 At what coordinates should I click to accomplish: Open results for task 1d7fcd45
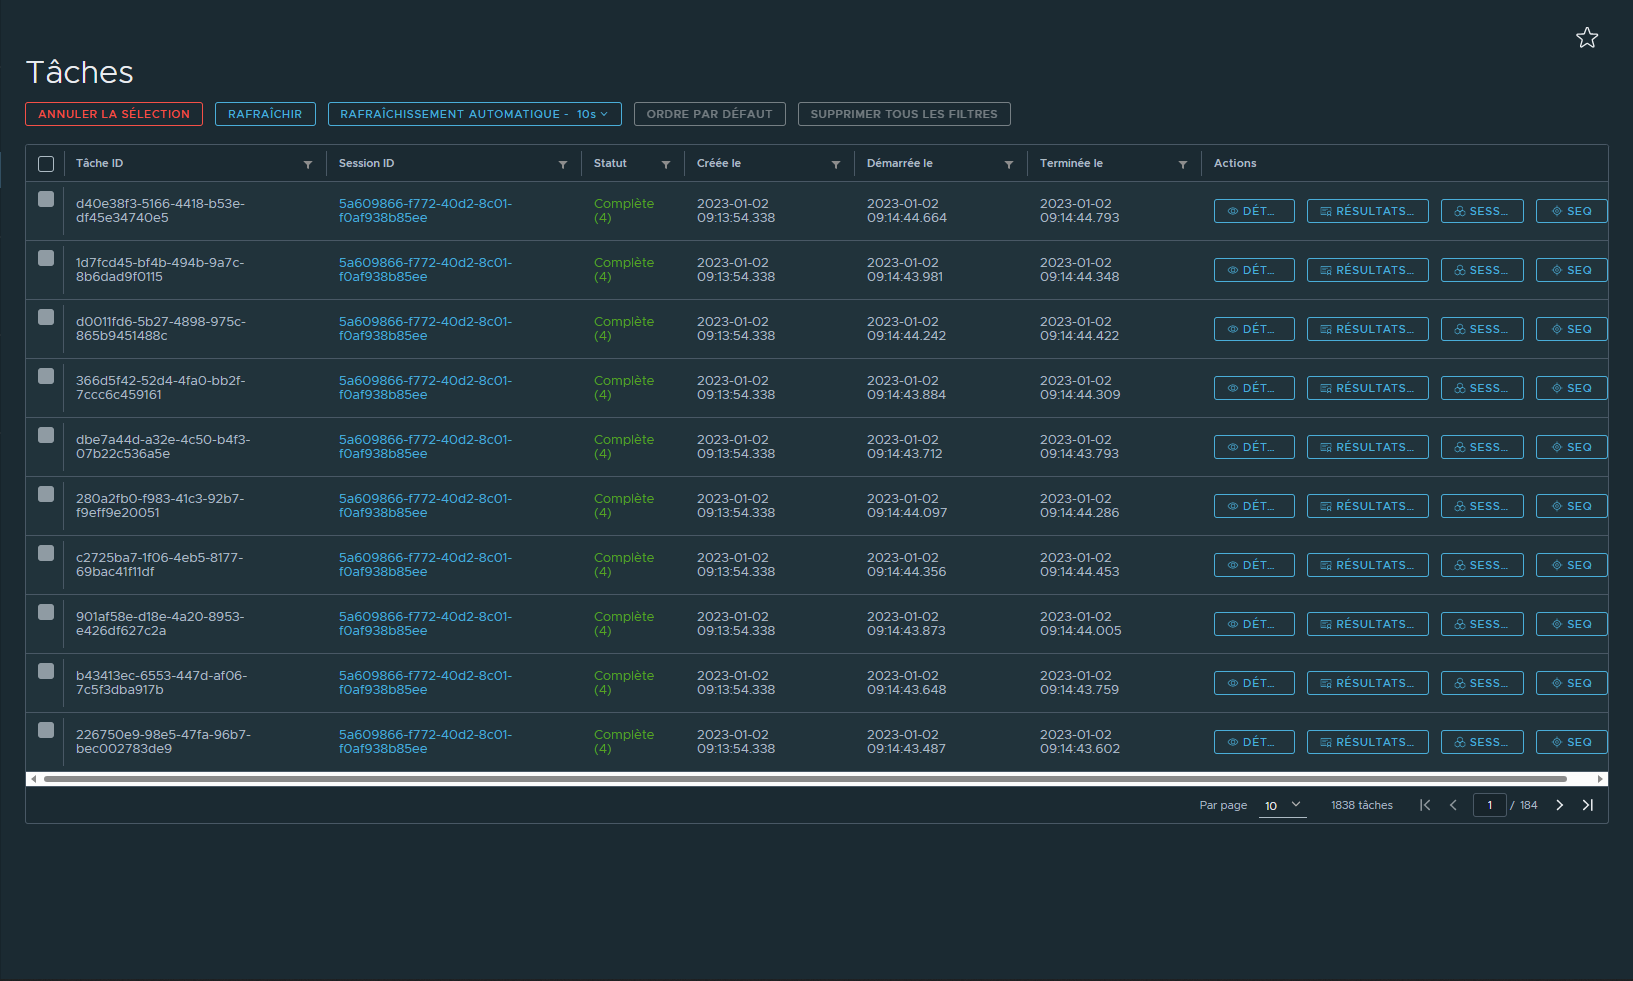click(x=1368, y=270)
